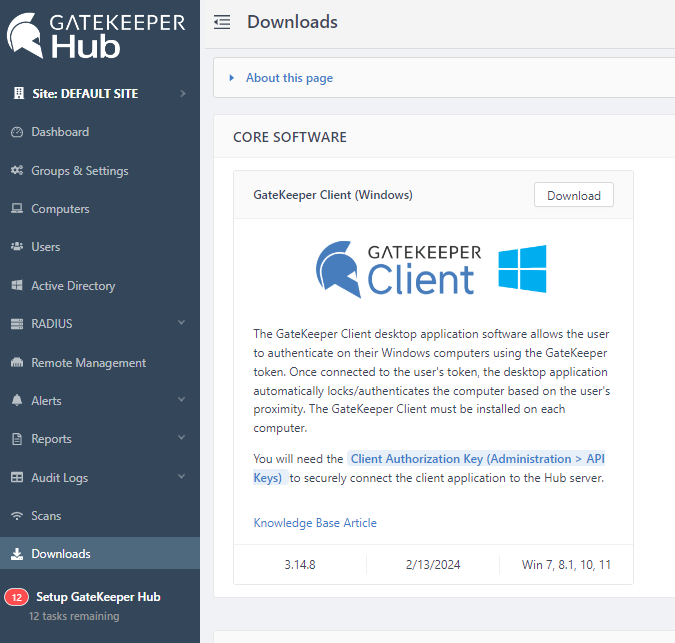This screenshot has width=675, height=643.
Task: Click the Scans wifi icon
Action: [x=17, y=516]
